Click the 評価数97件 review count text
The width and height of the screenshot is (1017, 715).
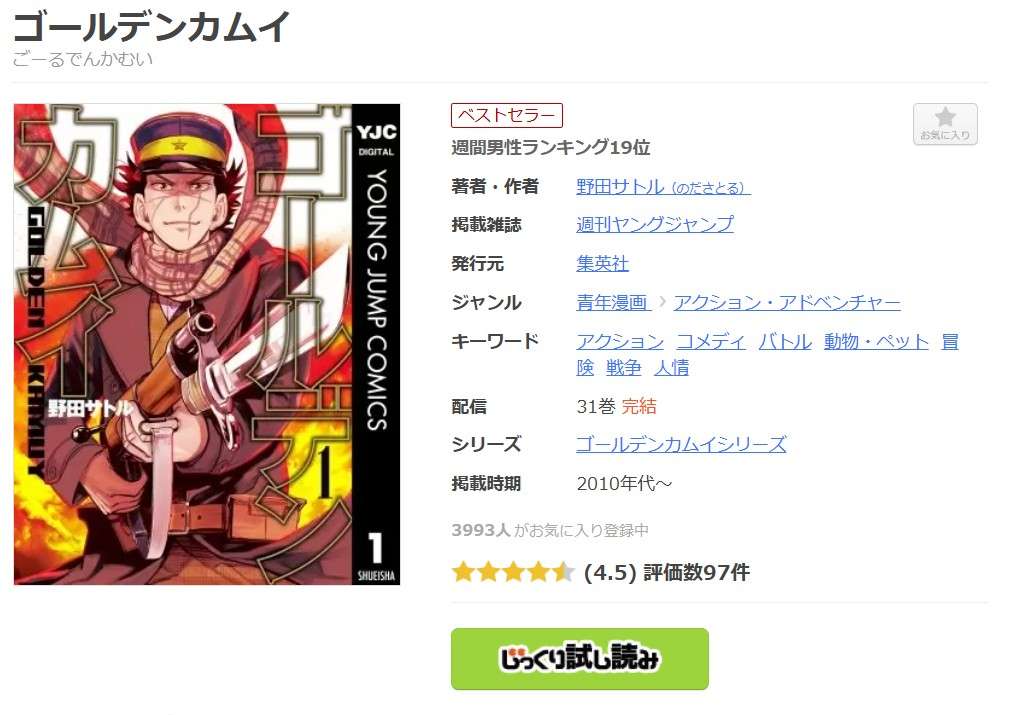696,572
